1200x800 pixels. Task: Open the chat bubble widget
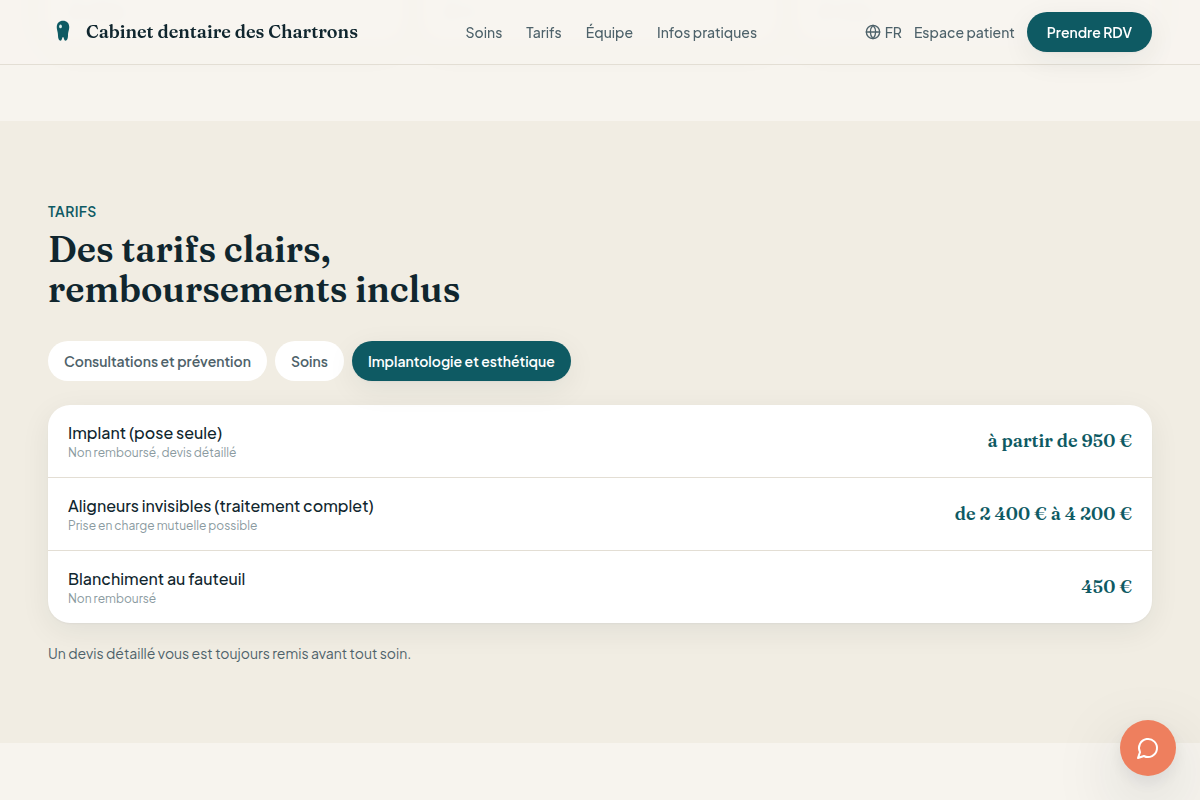click(x=1148, y=748)
